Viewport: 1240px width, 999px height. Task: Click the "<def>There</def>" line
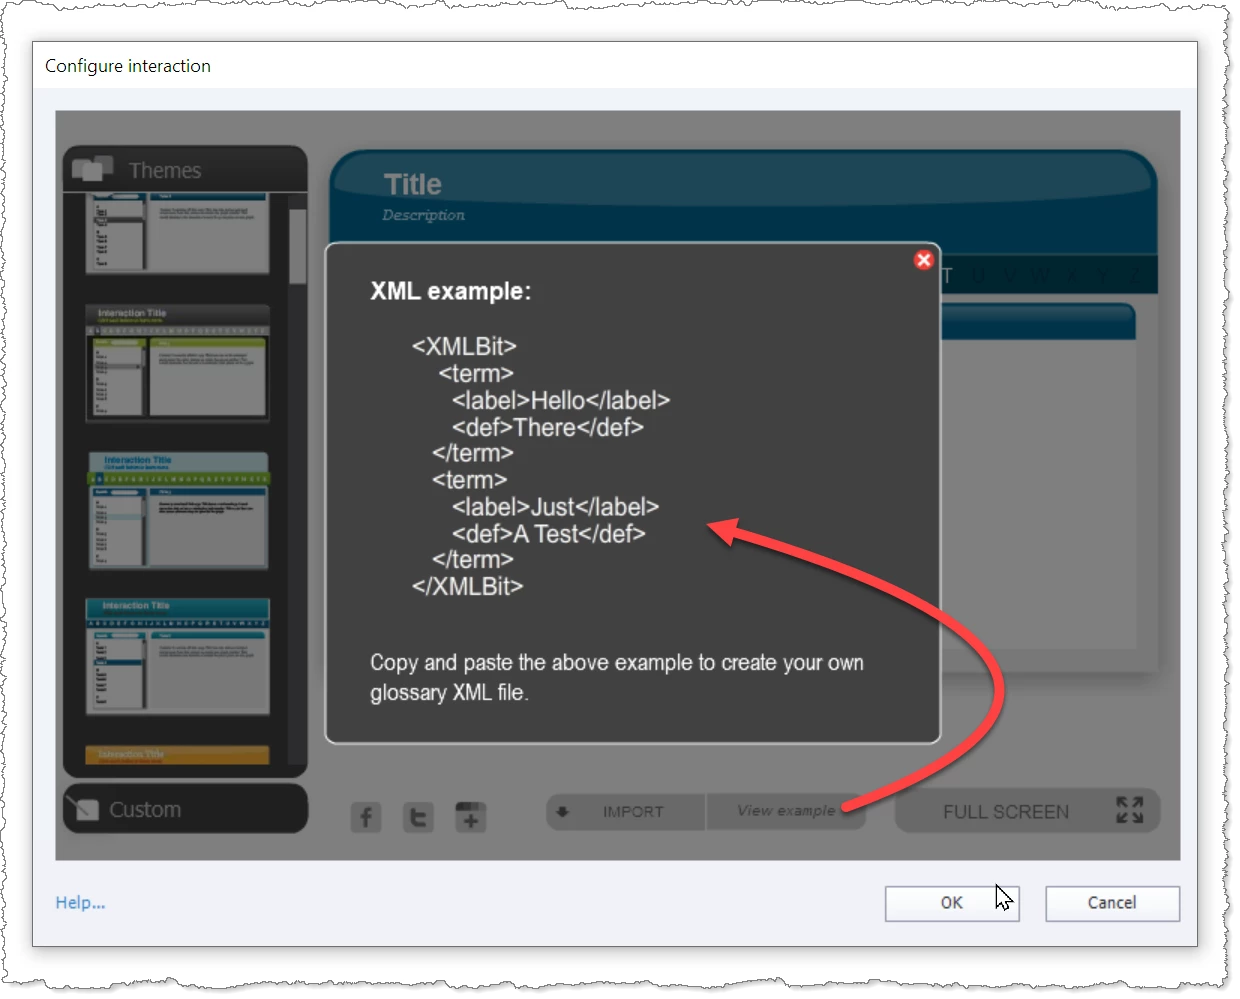548,427
